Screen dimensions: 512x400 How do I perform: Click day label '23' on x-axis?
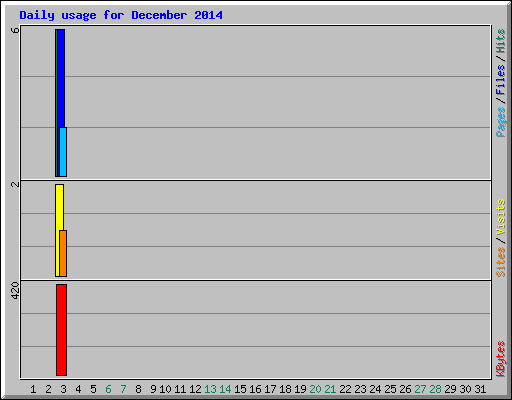pyautogui.click(x=360, y=389)
